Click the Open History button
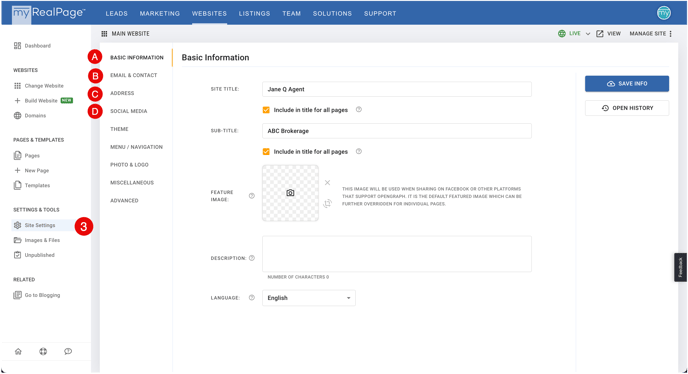Image resolution: width=688 pixels, height=374 pixels. point(627,108)
